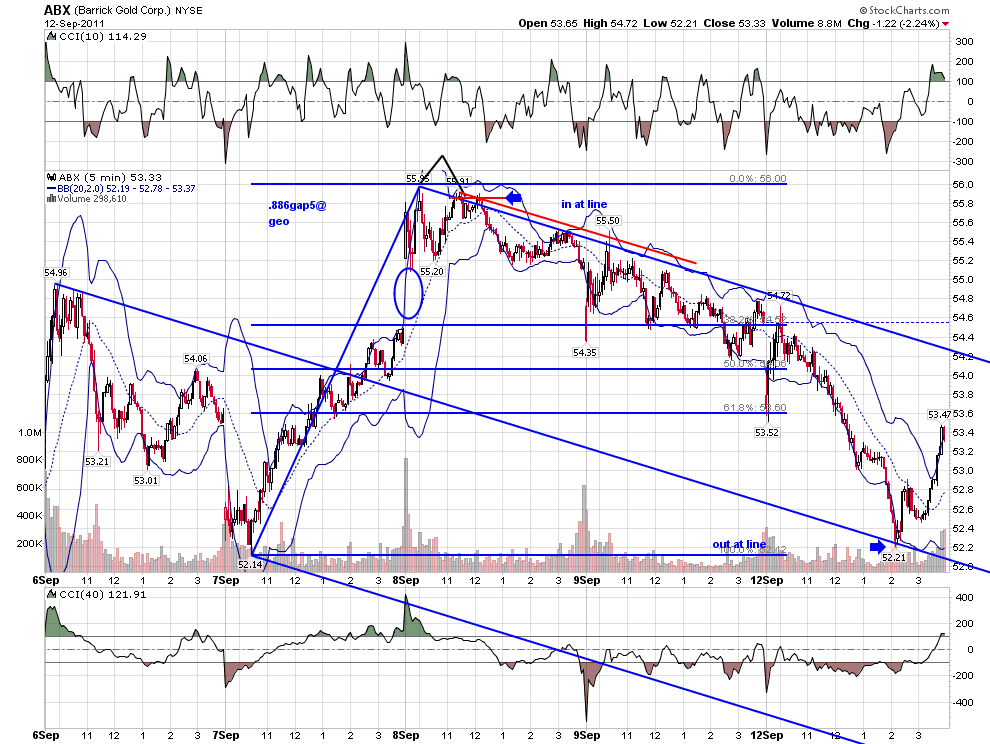Click the '1.0M' volume axis label
This screenshot has width=990, height=744.
coord(30,433)
